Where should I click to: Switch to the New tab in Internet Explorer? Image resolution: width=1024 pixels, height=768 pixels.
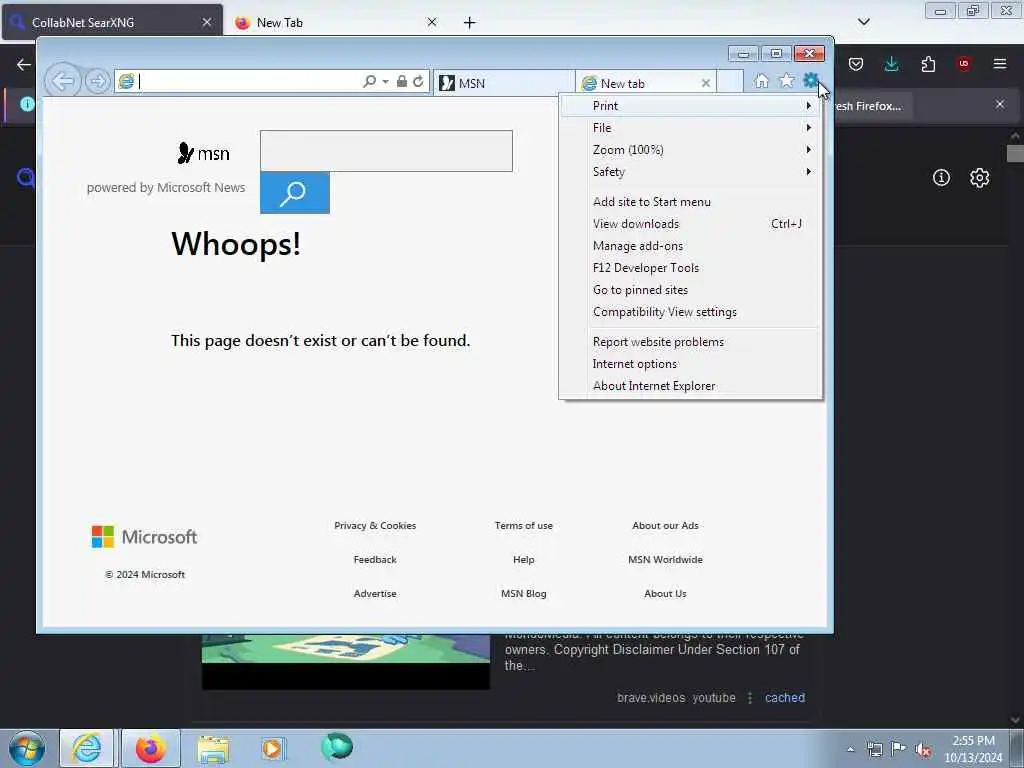click(x=647, y=83)
